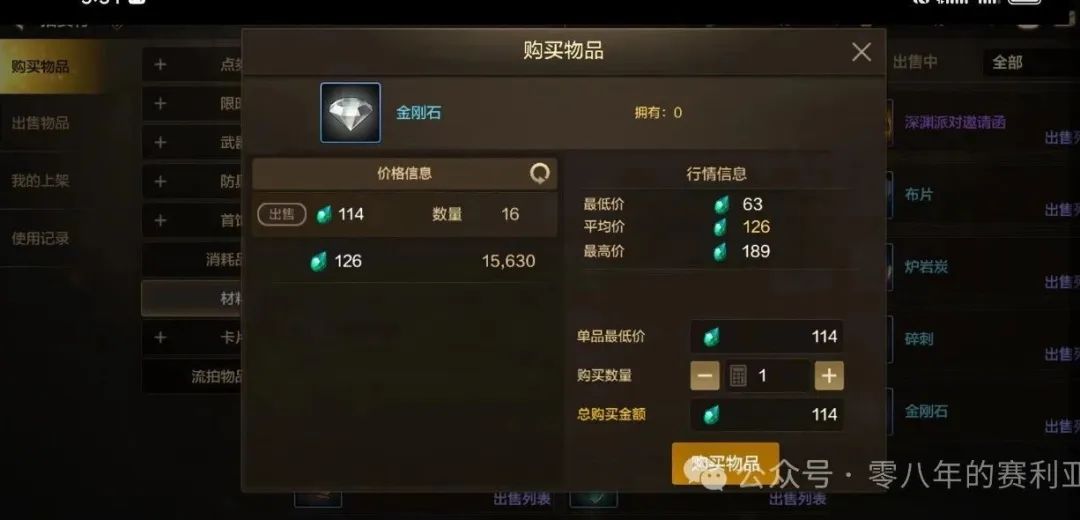Increase purchase quantity with plus button

pyautogui.click(x=829, y=375)
